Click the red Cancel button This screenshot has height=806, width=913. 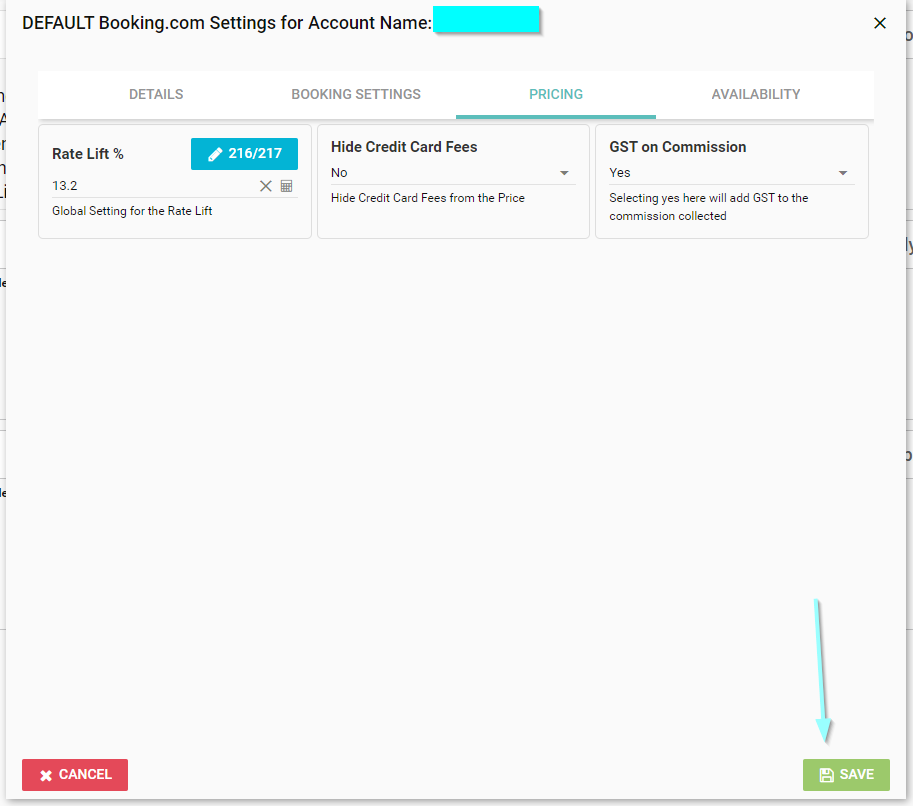pos(75,775)
